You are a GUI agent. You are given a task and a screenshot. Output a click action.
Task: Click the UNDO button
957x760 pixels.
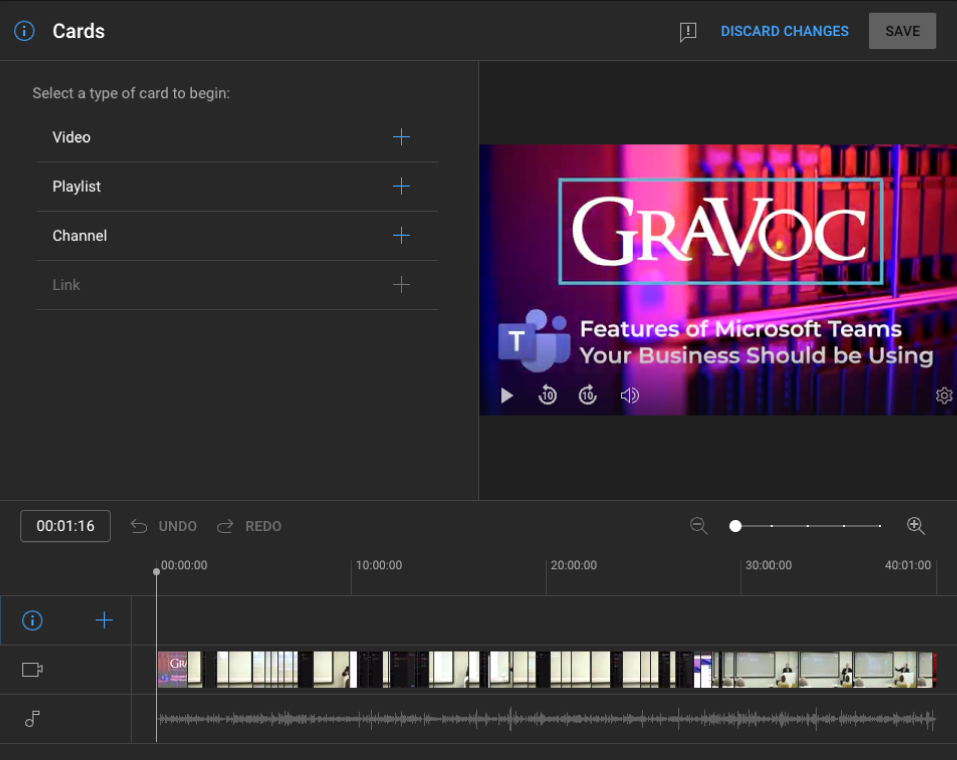click(164, 526)
